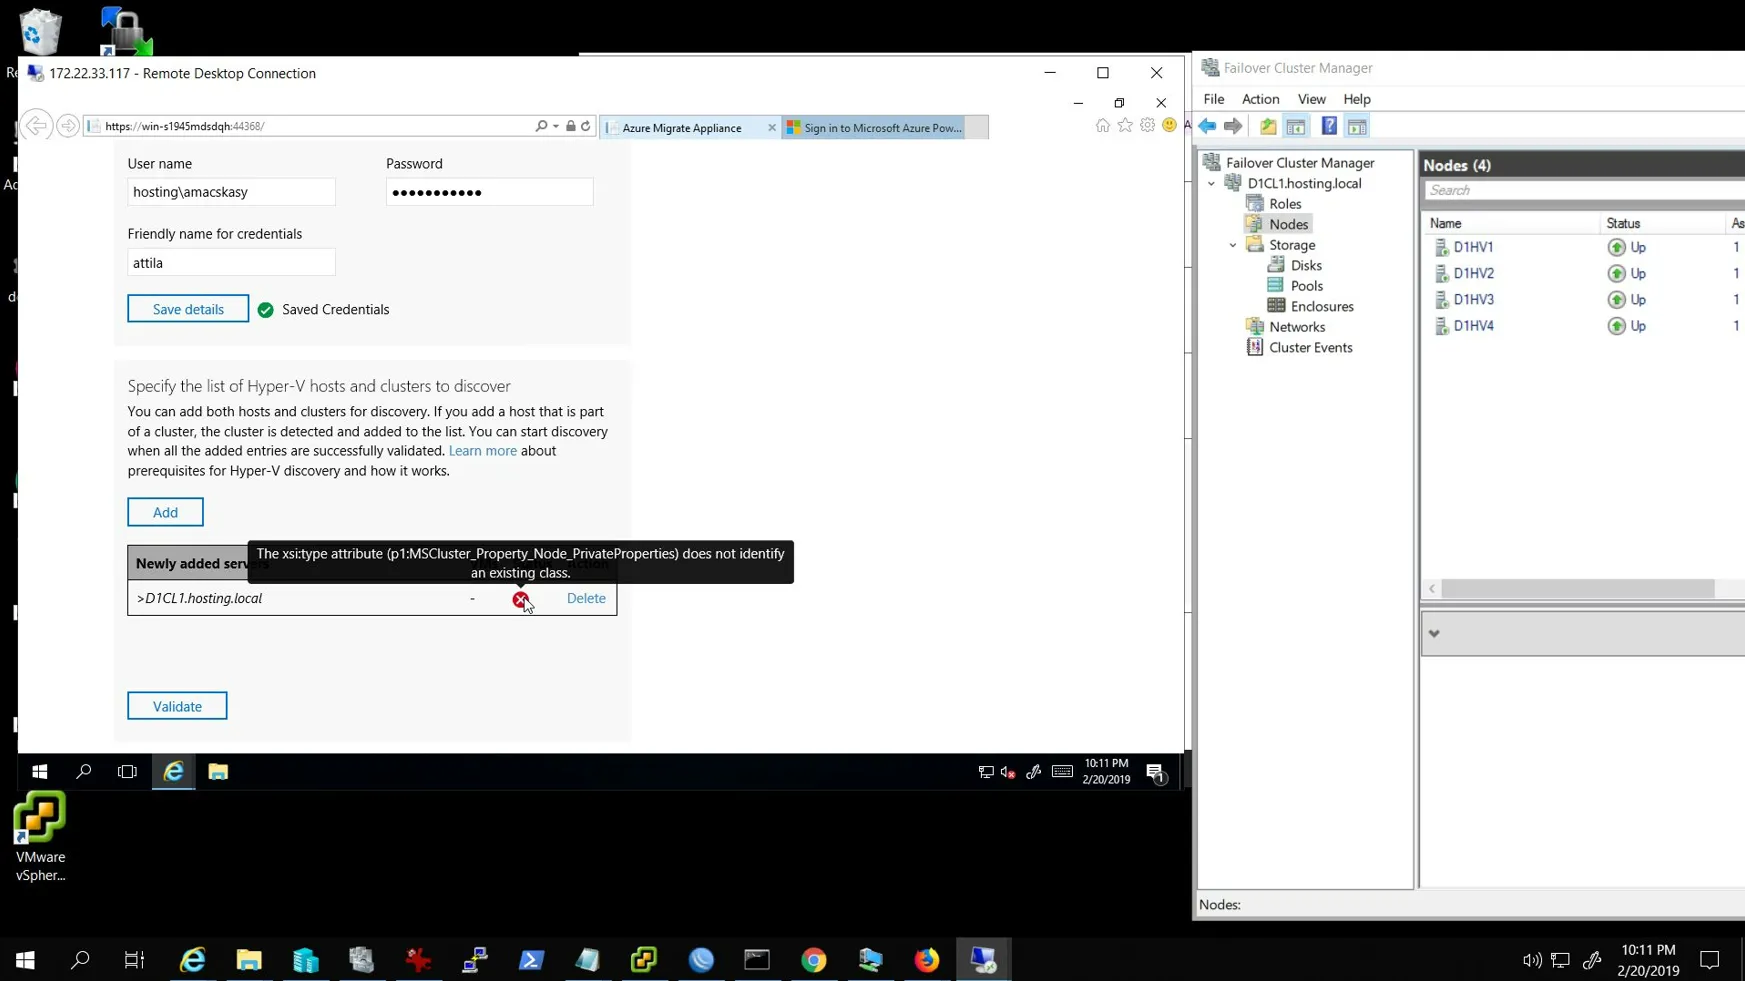1745x981 pixels.
Task: Open Action Center in the remote session taskbar
Action: pyautogui.click(x=1156, y=772)
